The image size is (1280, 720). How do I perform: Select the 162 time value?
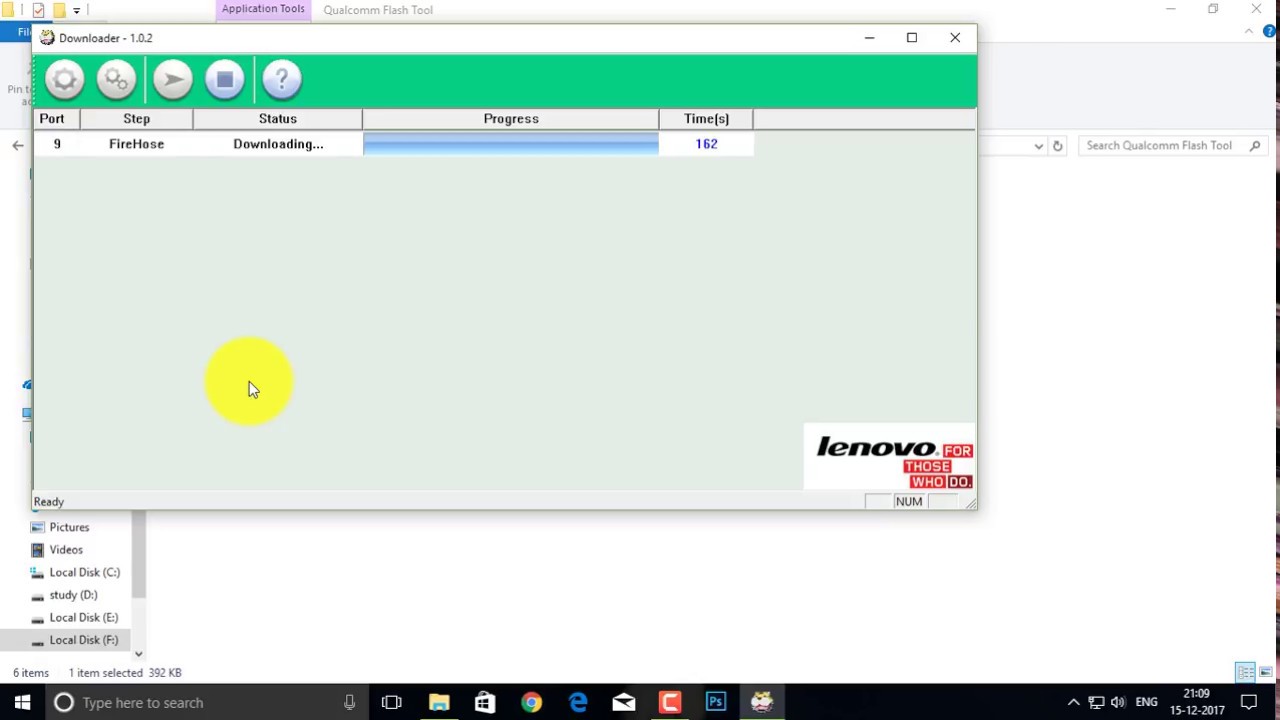(706, 144)
